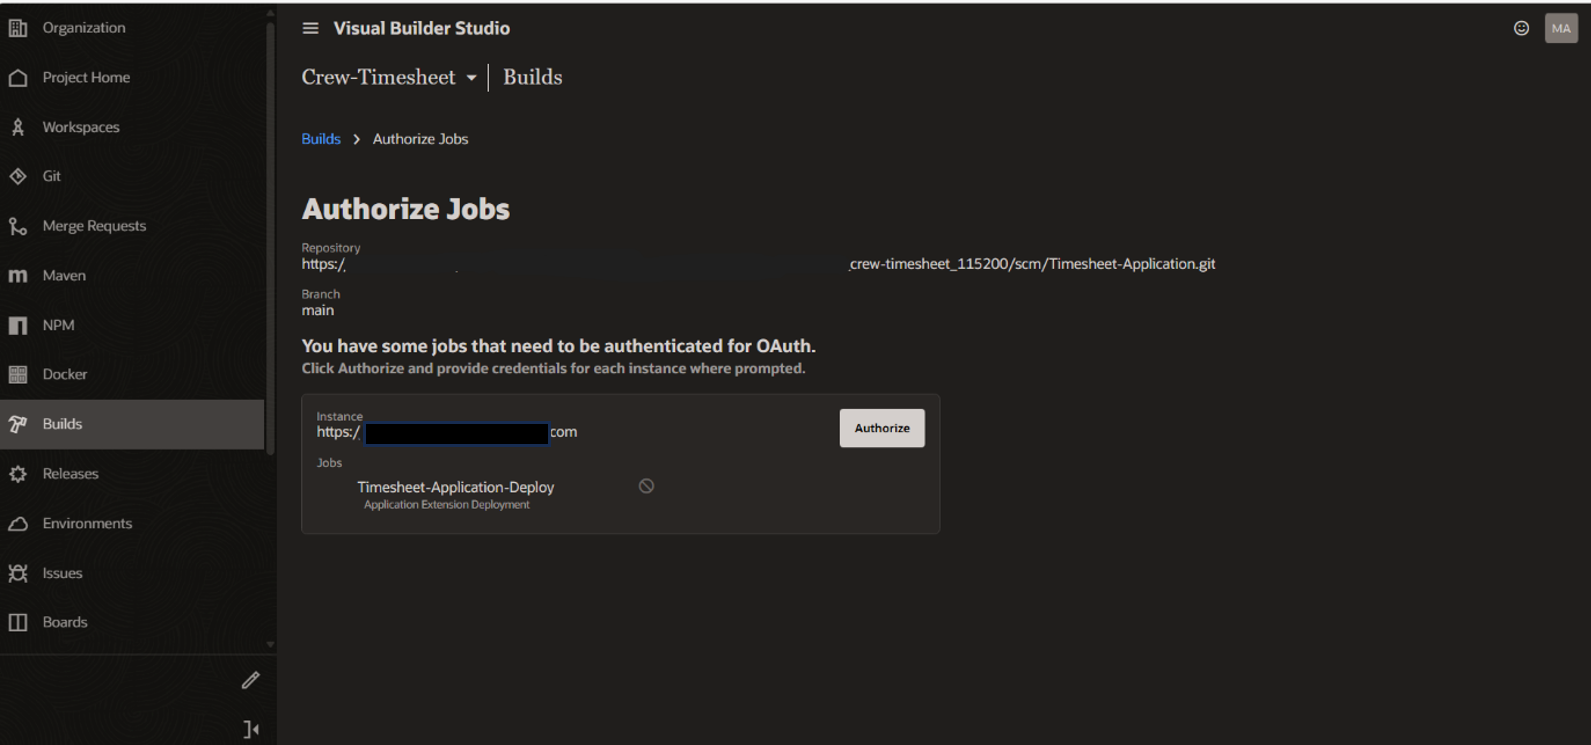Click the pencil edit icon in sidebar
This screenshot has height=745, width=1591.
tap(250, 680)
